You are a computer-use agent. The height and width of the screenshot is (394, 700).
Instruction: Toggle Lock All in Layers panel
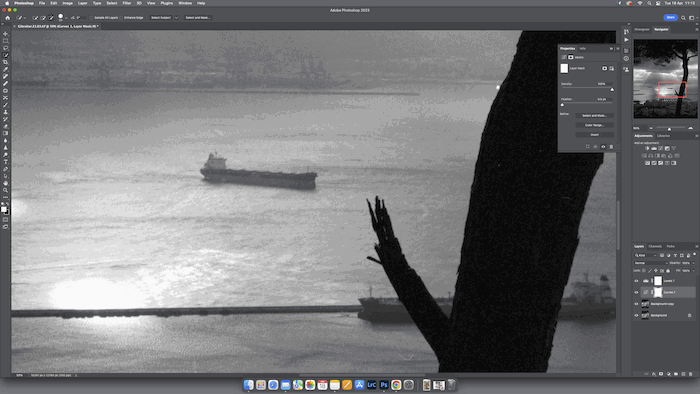tap(668, 270)
